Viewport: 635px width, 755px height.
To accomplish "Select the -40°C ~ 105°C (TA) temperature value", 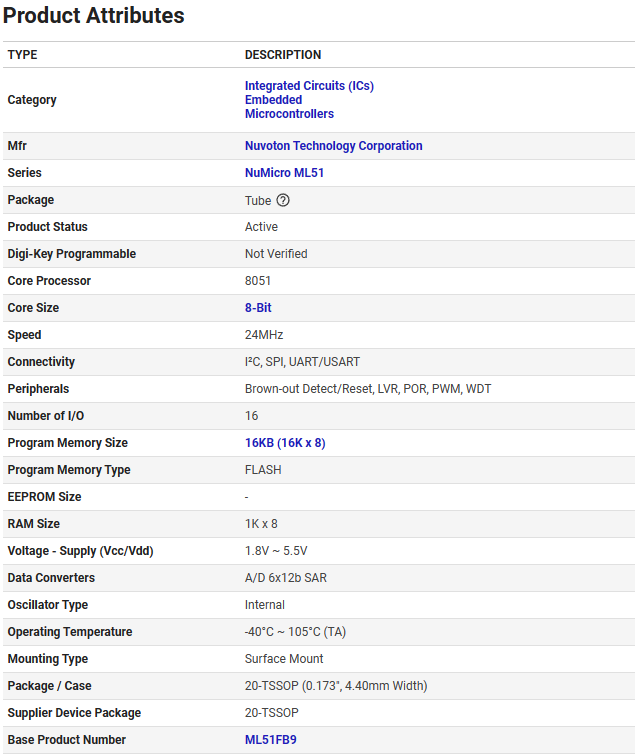I will click(295, 632).
